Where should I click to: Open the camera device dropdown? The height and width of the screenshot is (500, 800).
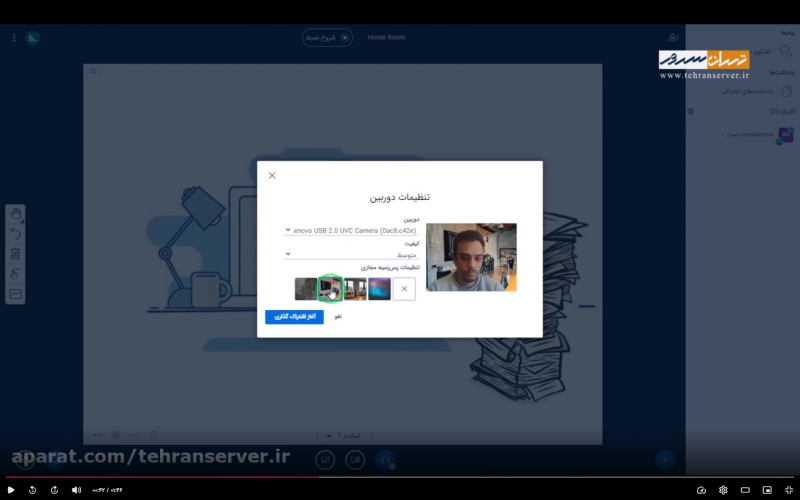click(x=350, y=230)
